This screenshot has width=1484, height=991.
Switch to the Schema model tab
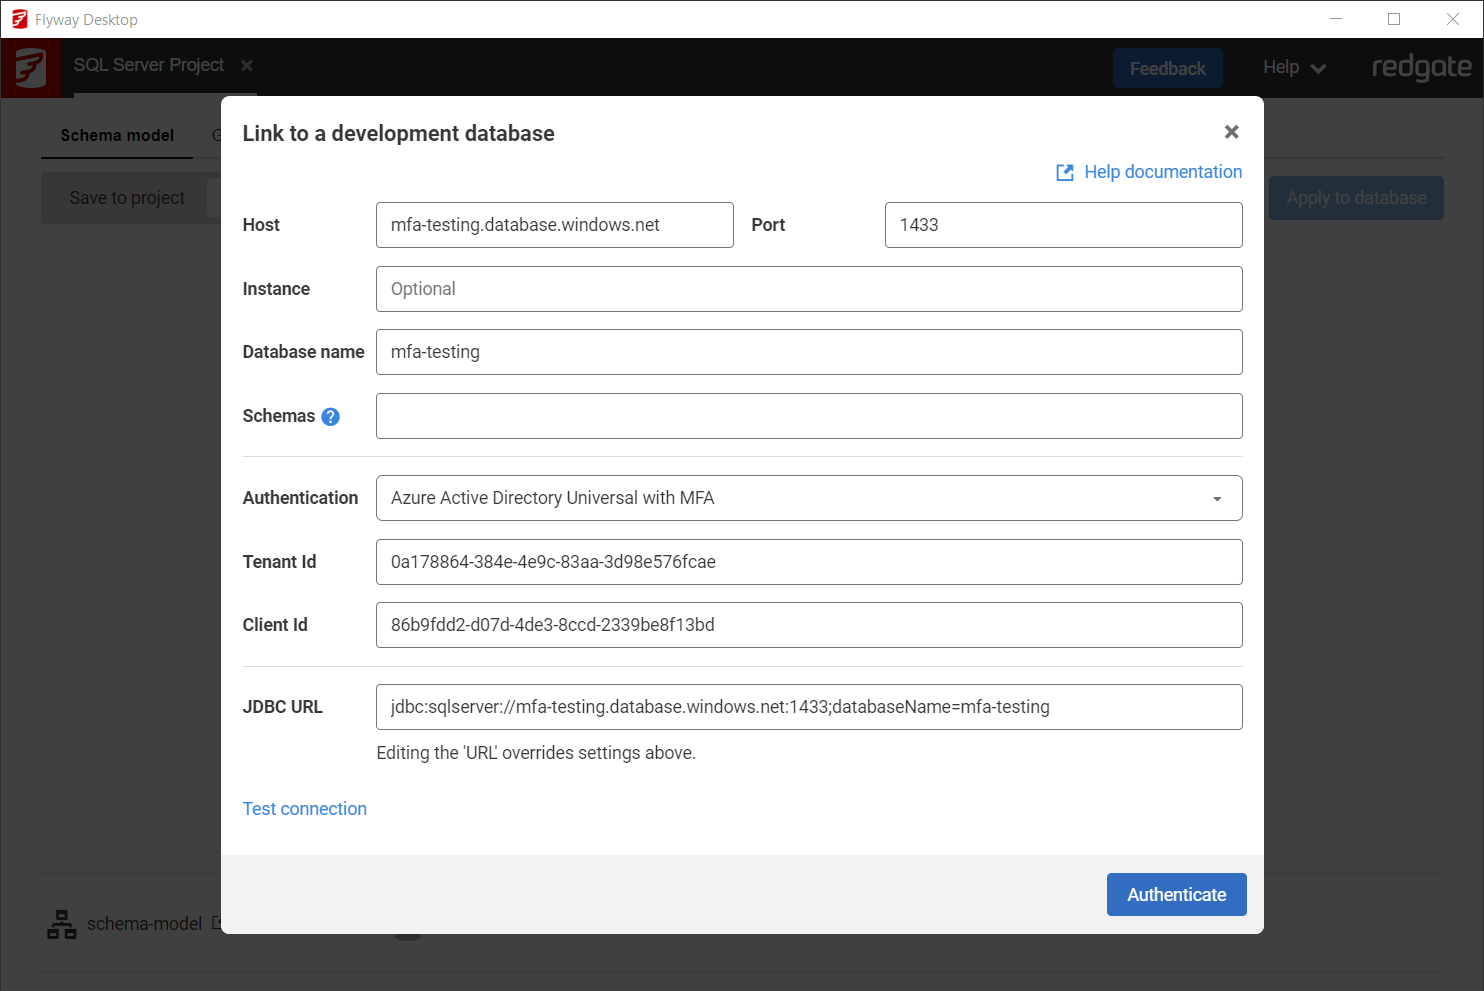click(x=117, y=135)
